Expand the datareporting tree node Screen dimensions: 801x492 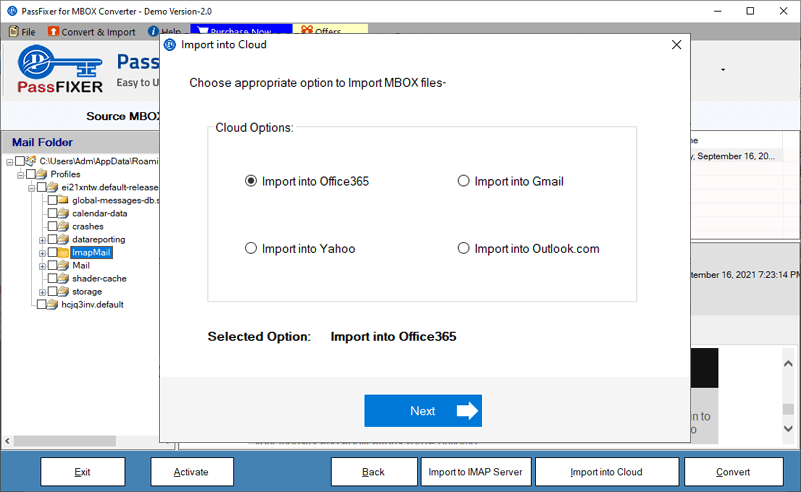coord(42,240)
